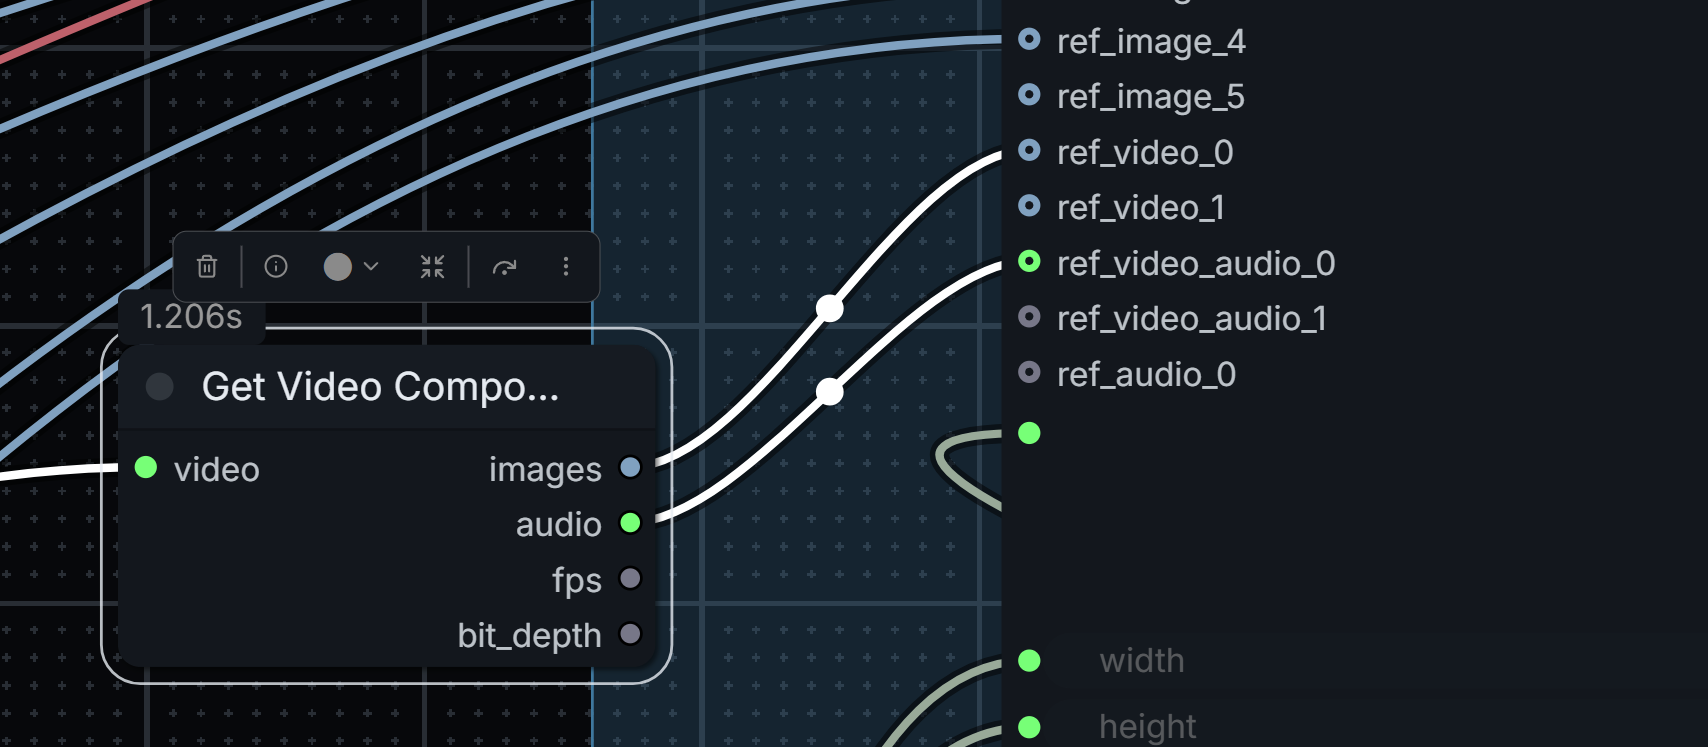This screenshot has height=747, width=1708.
Task: Click the unlabeled green socket below ref_audio_0
Action: pyautogui.click(x=1029, y=433)
